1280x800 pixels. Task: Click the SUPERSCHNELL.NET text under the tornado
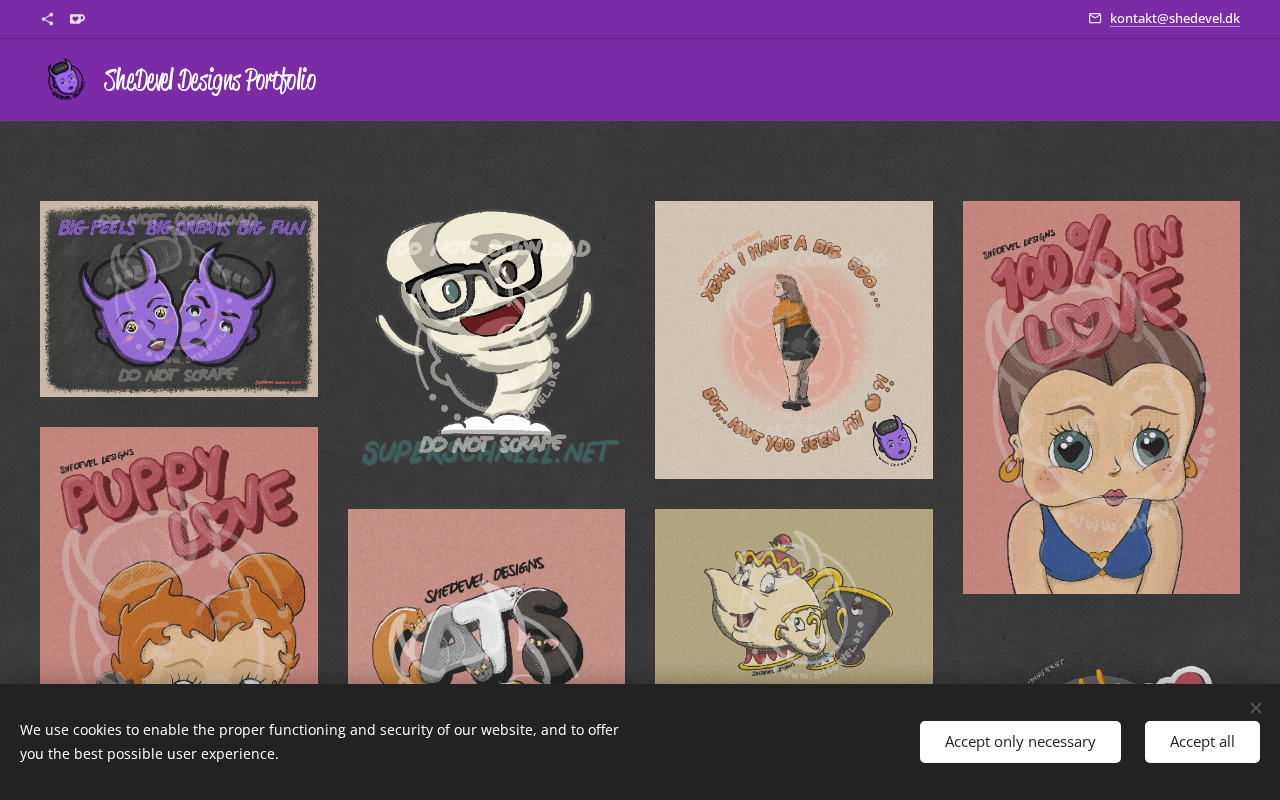[490, 454]
